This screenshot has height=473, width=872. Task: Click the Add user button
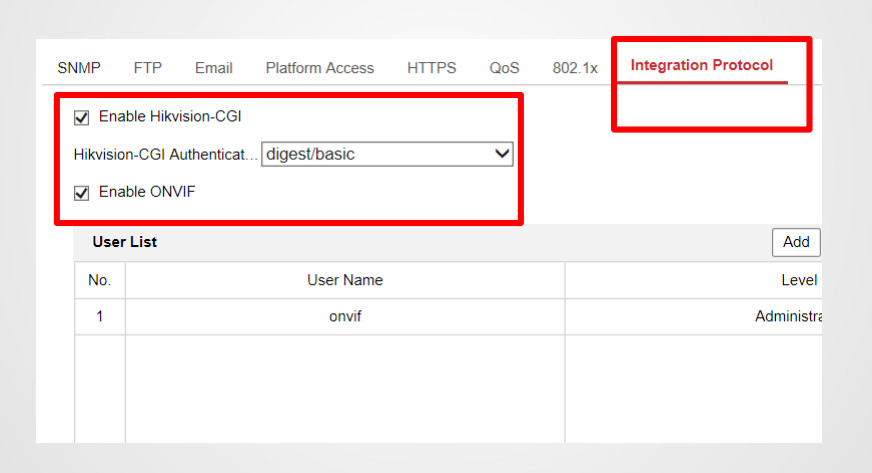tap(796, 242)
